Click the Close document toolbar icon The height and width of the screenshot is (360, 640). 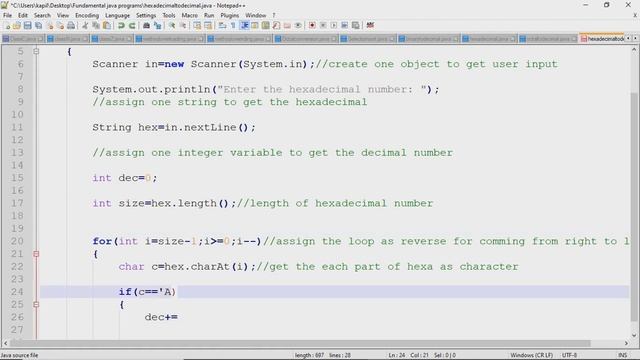(49, 26)
